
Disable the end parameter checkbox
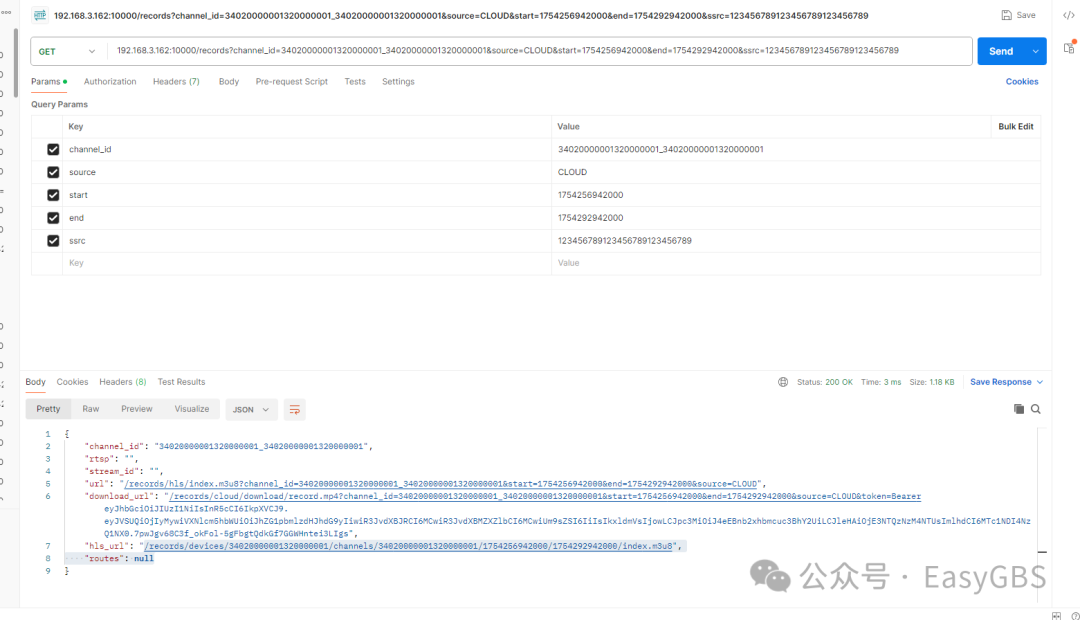pos(53,218)
